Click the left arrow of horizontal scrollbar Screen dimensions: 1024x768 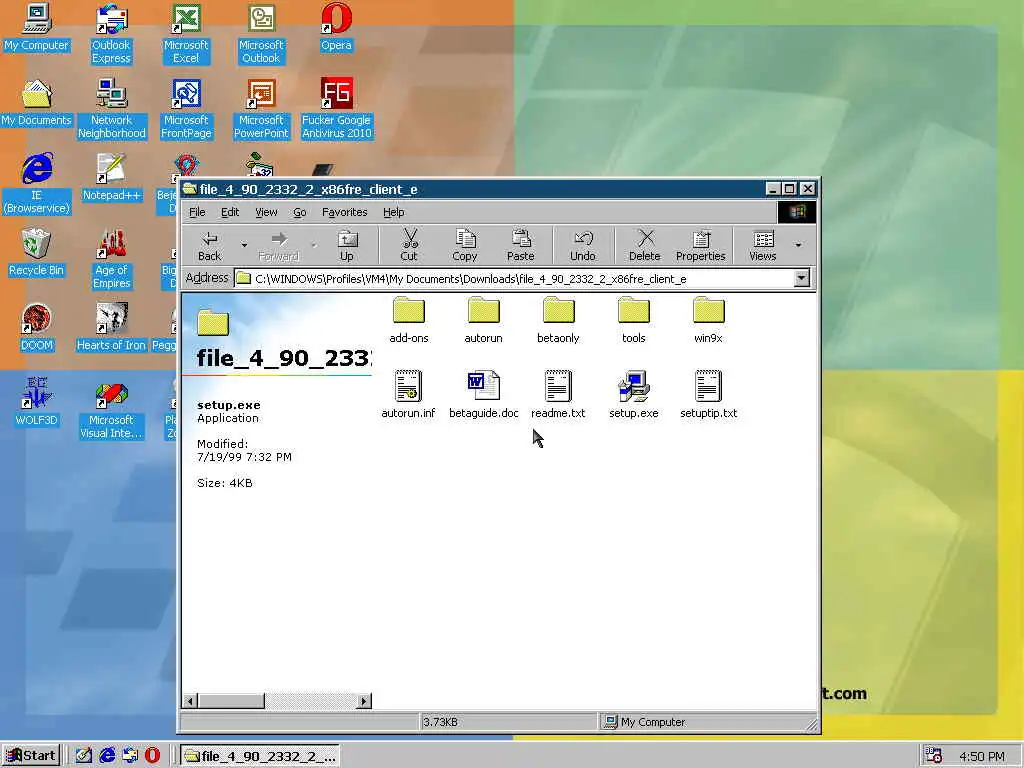pyautogui.click(x=190, y=701)
